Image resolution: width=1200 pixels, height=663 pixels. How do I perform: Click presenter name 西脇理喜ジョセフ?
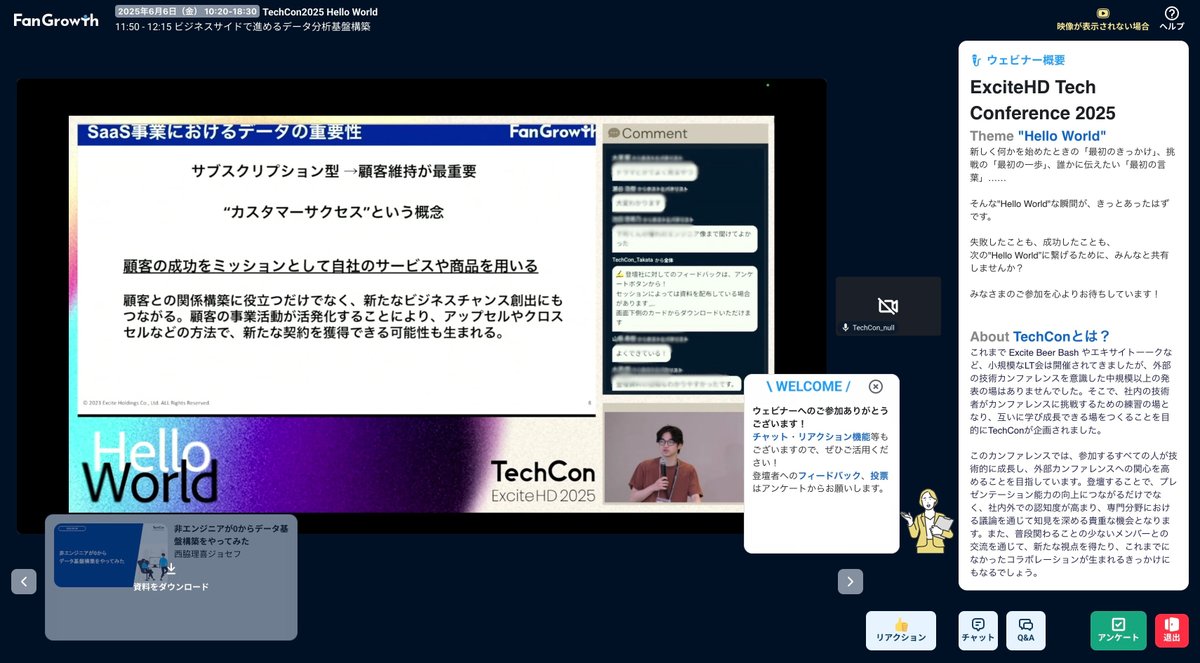(208, 553)
